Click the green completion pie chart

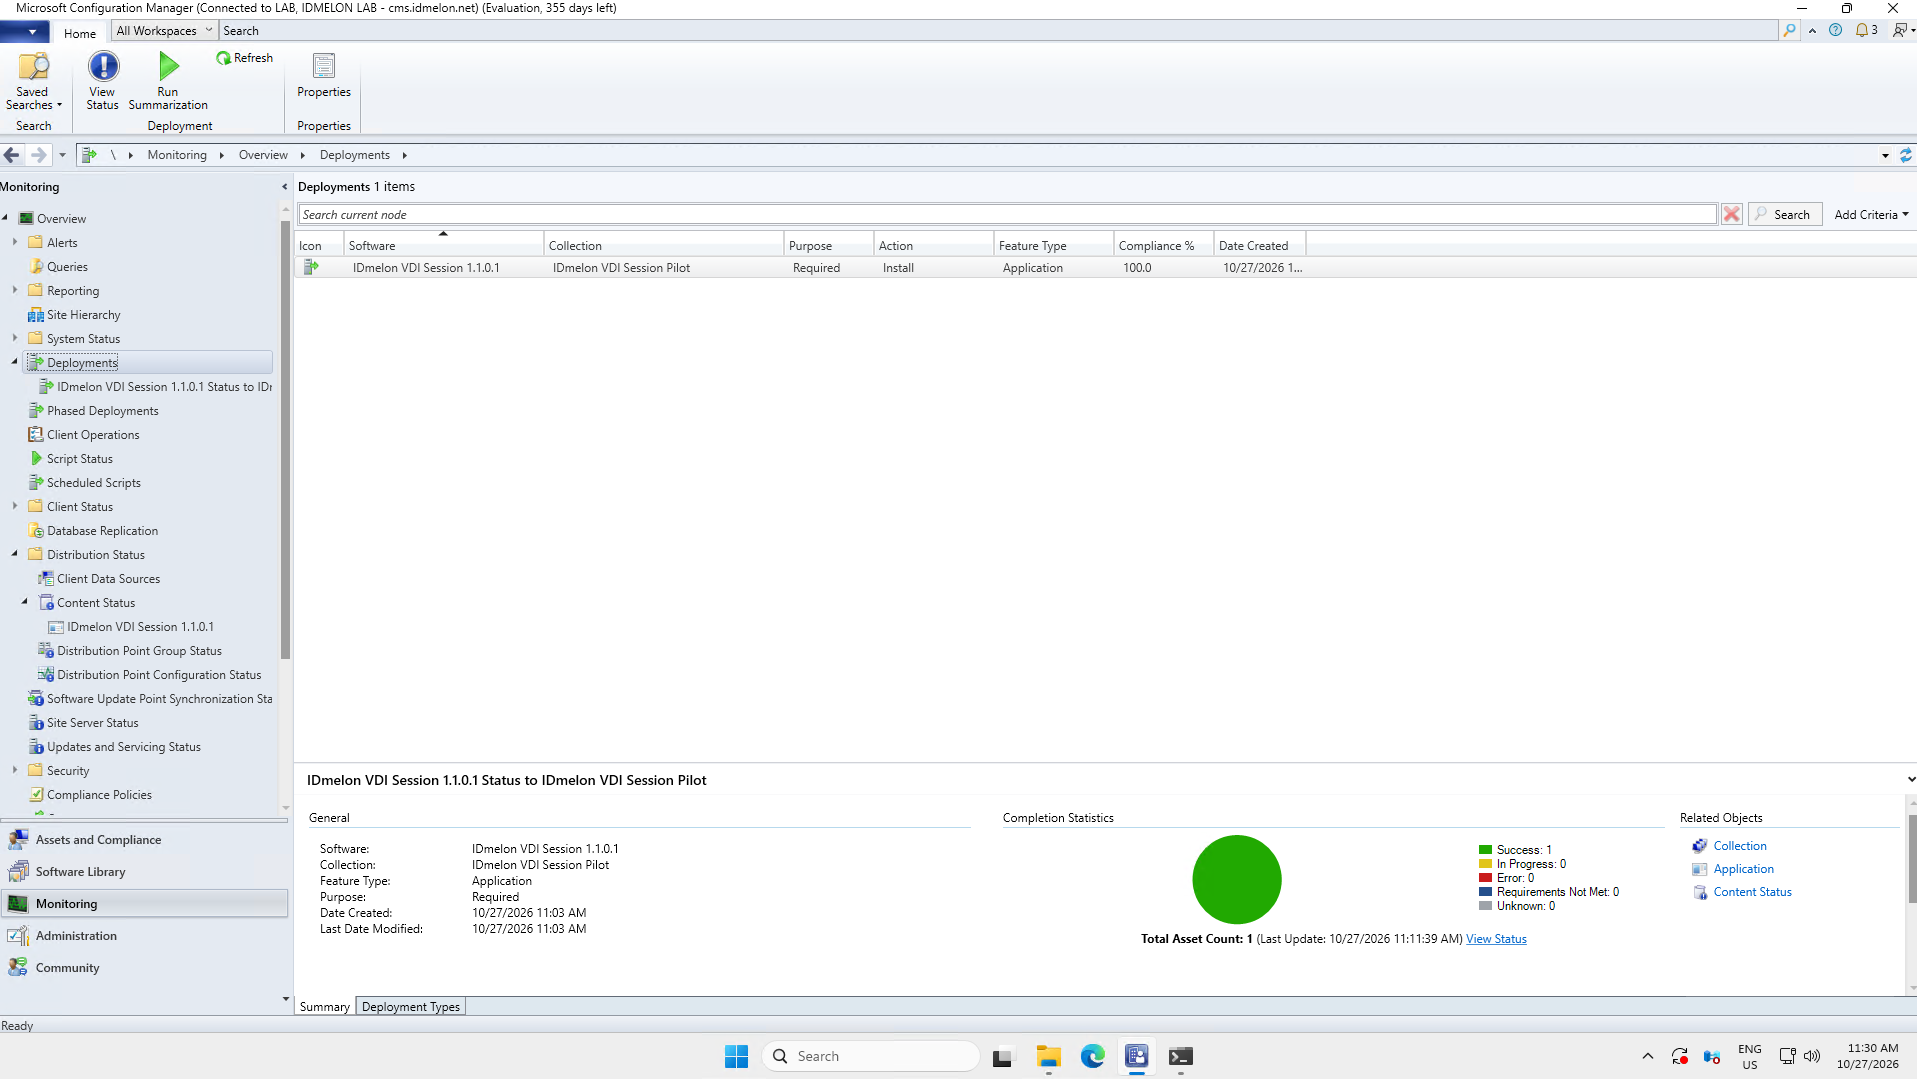click(1236, 879)
